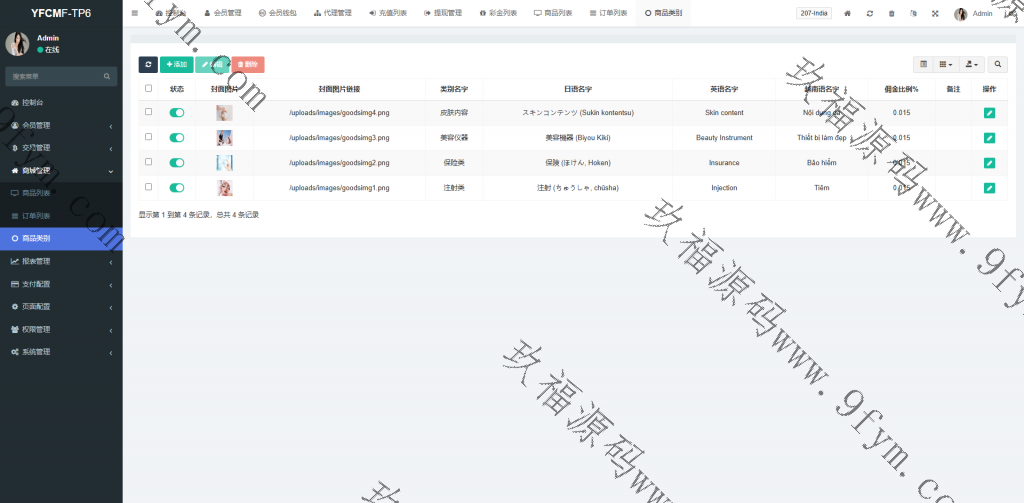Click the table view toggle icon

click(923, 64)
